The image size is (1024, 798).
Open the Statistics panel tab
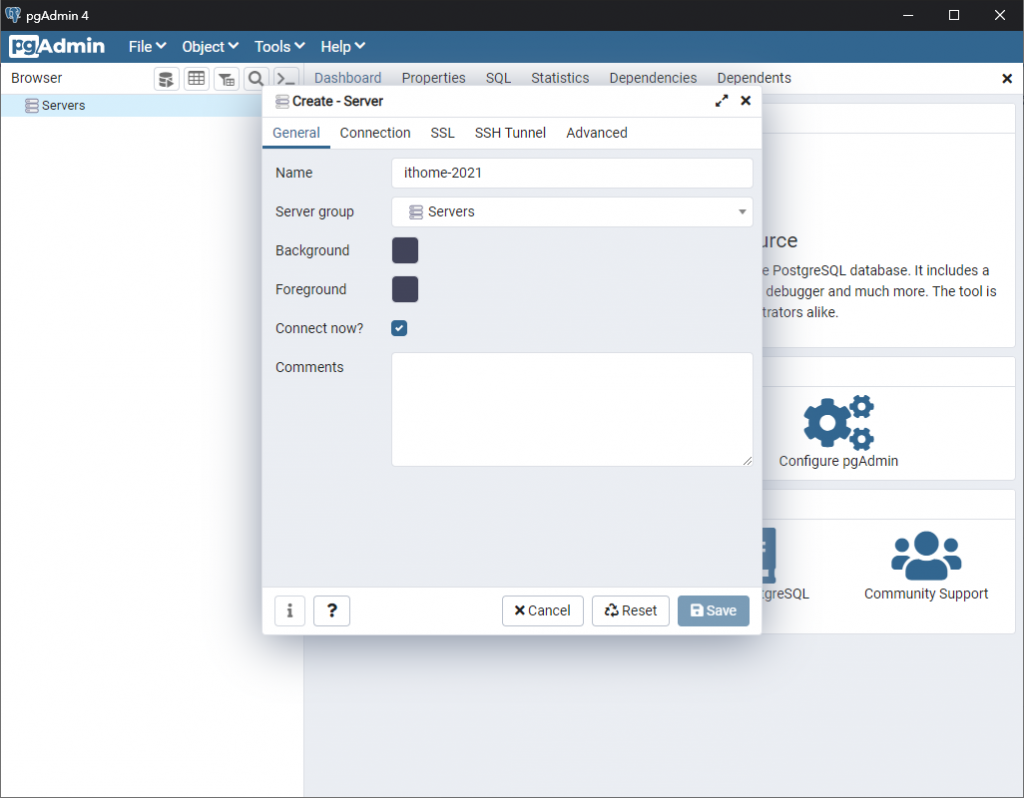(x=560, y=78)
